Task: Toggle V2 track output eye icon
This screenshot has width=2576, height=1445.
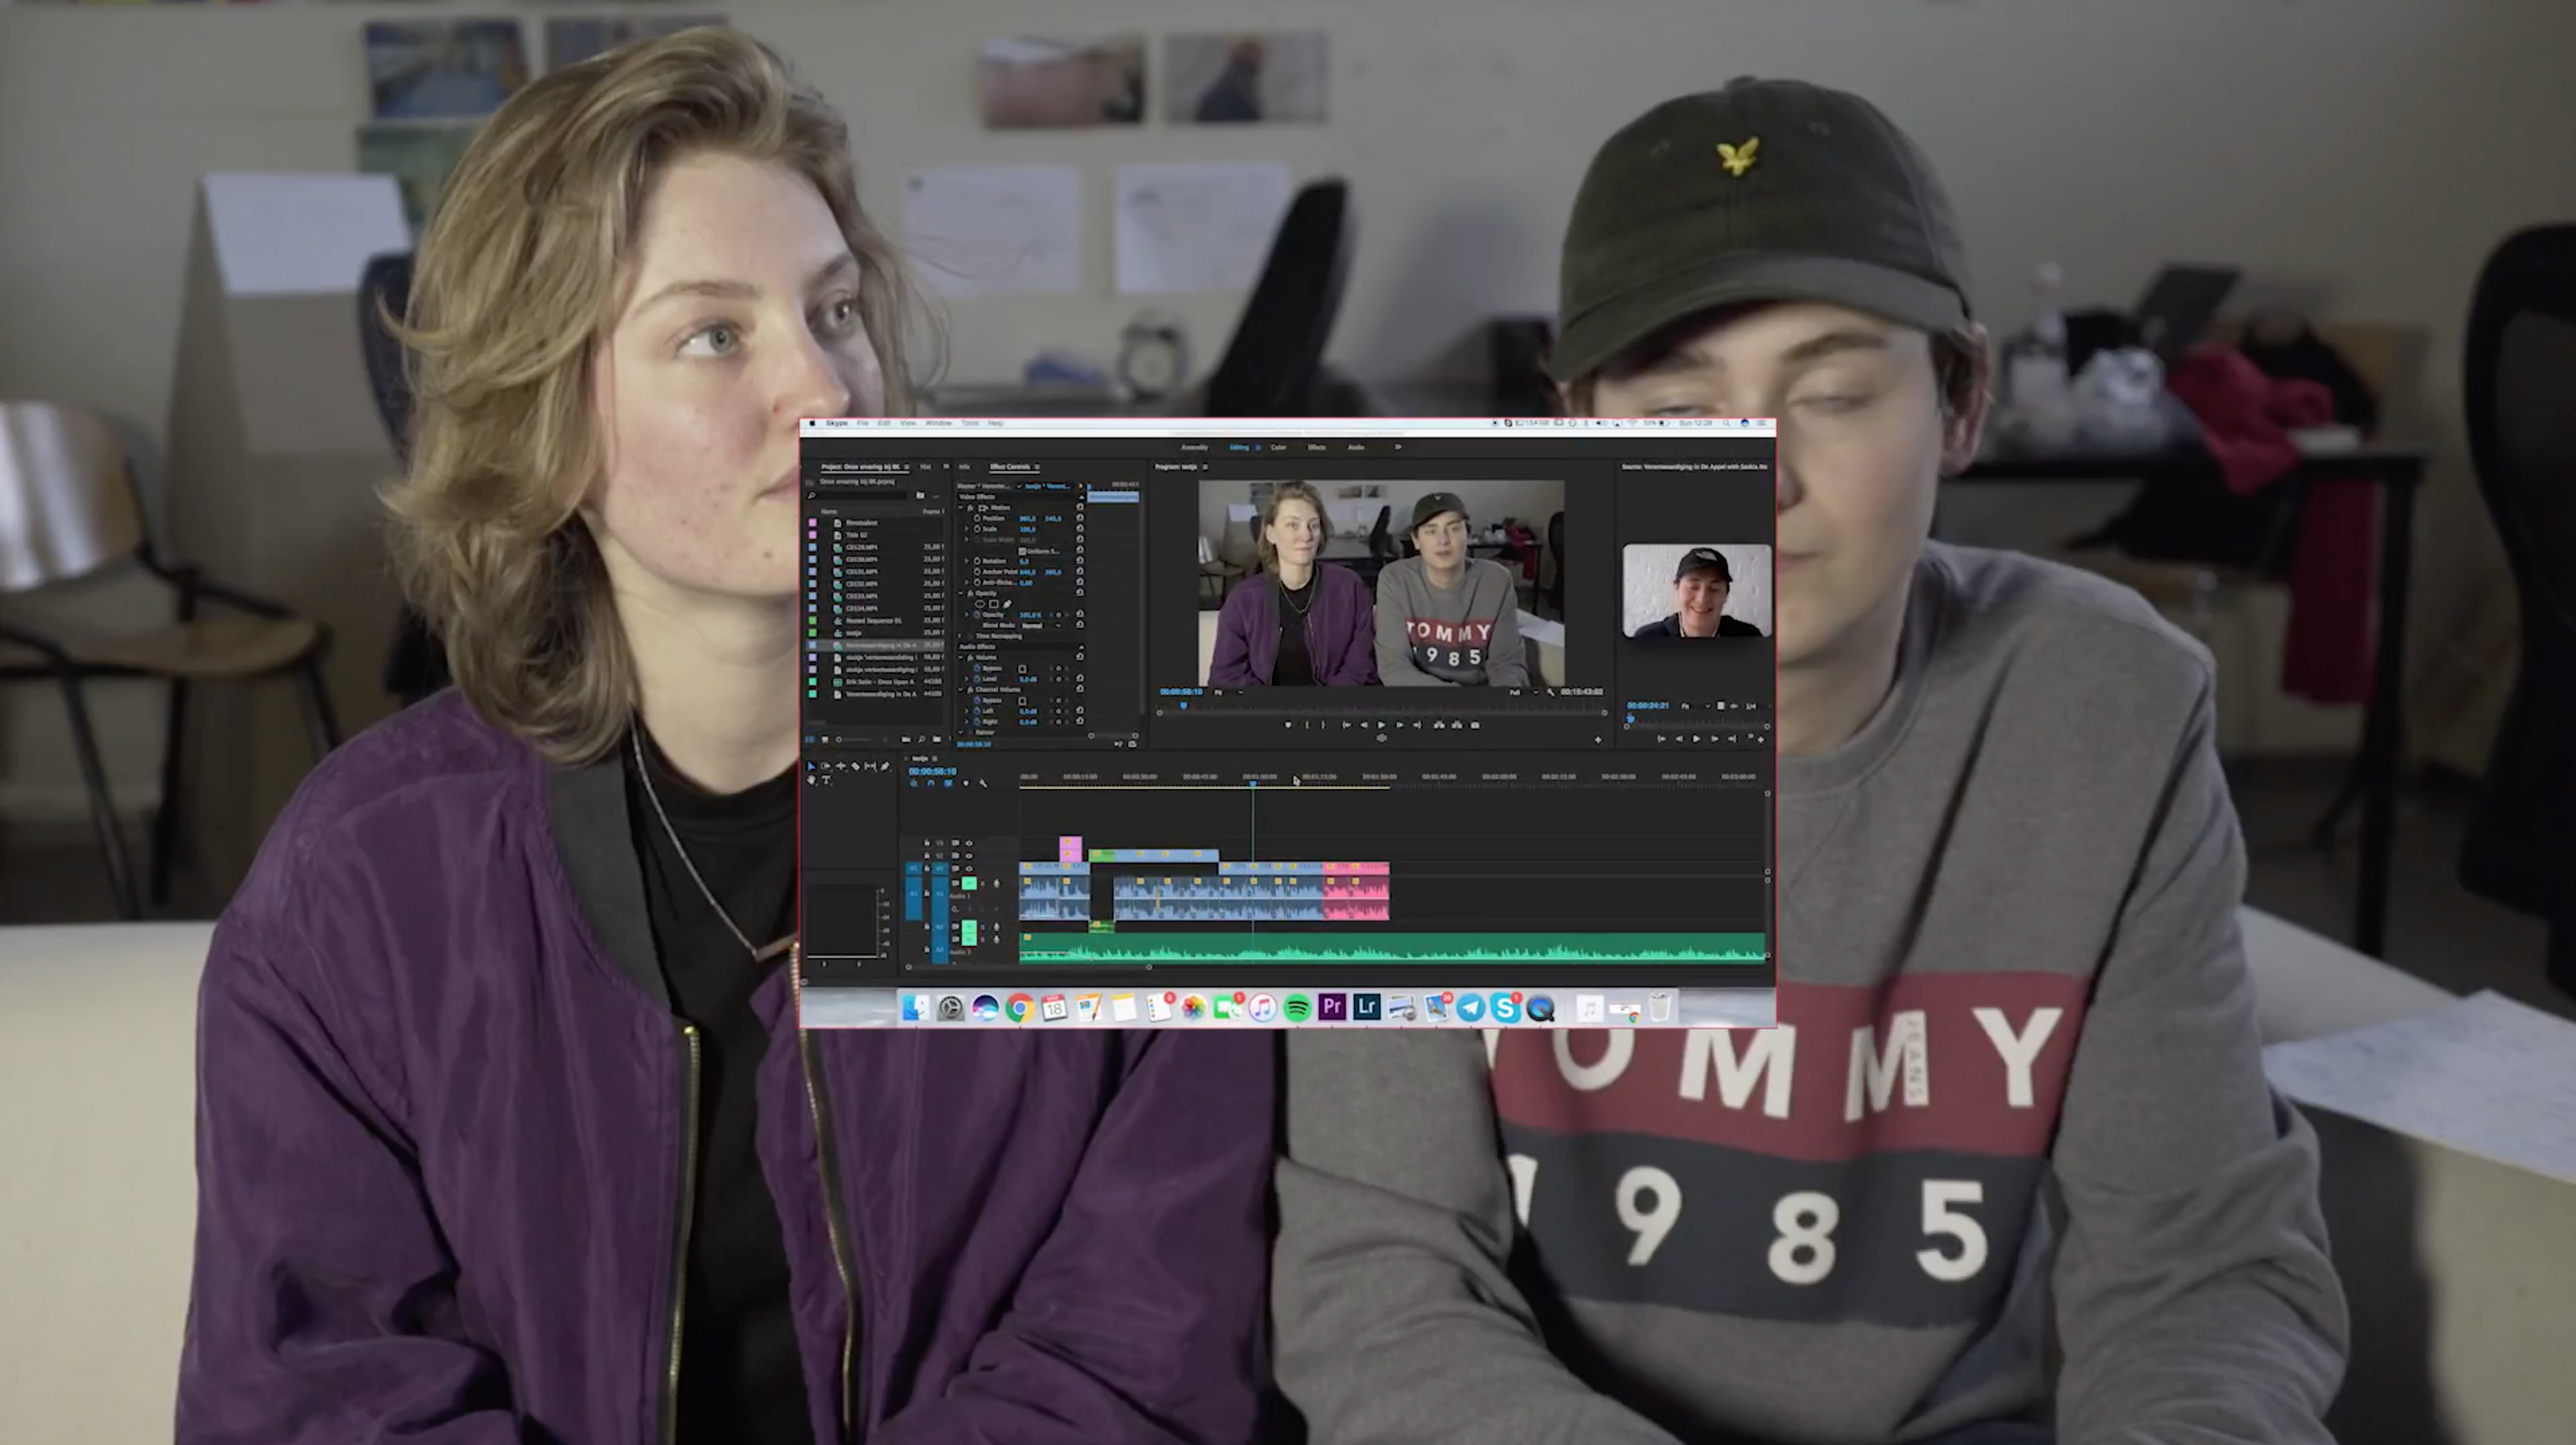Action: tap(969, 856)
